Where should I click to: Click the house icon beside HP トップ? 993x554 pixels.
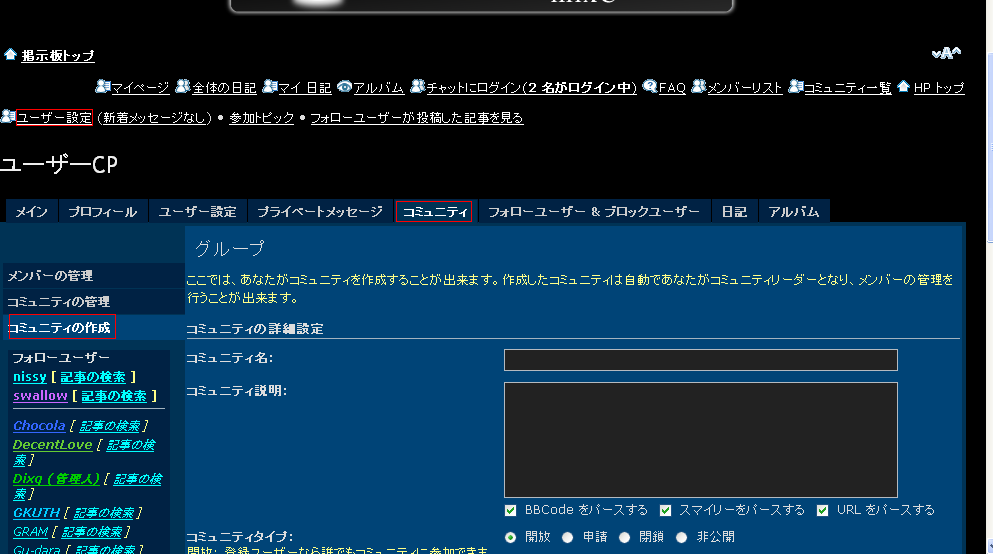click(904, 86)
